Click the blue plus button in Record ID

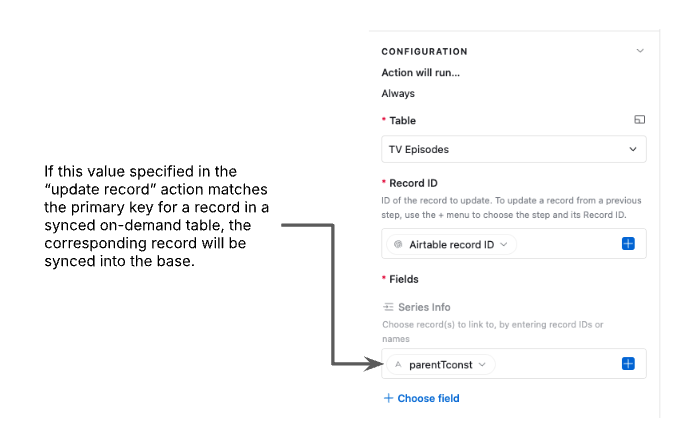point(628,243)
